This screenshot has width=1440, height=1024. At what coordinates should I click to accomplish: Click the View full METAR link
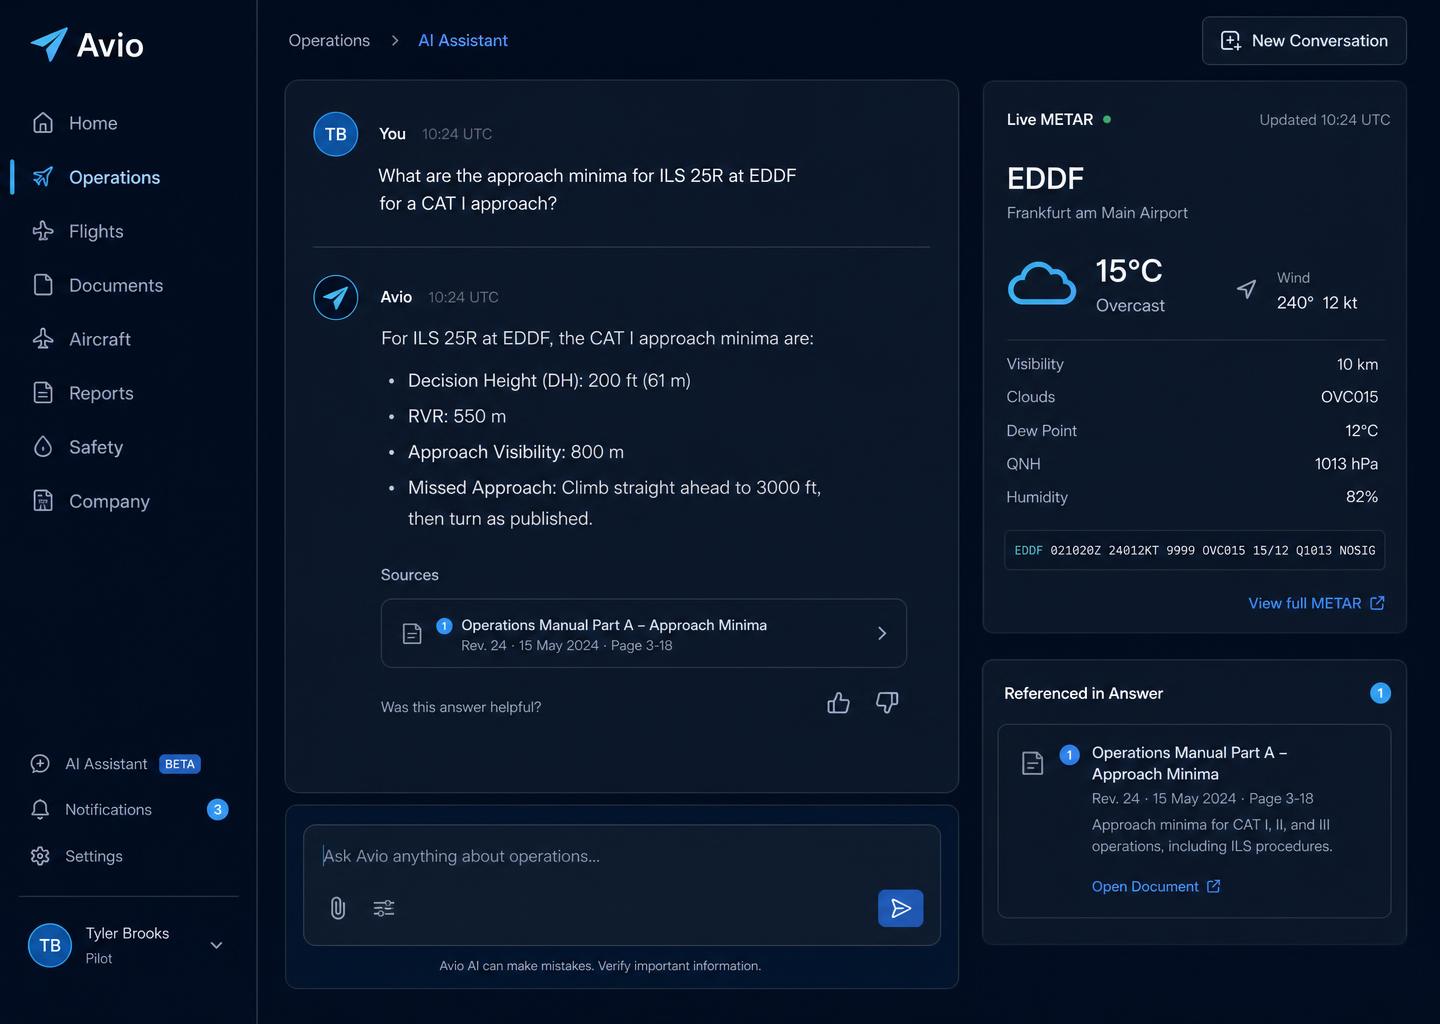[x=1316, y=603]
